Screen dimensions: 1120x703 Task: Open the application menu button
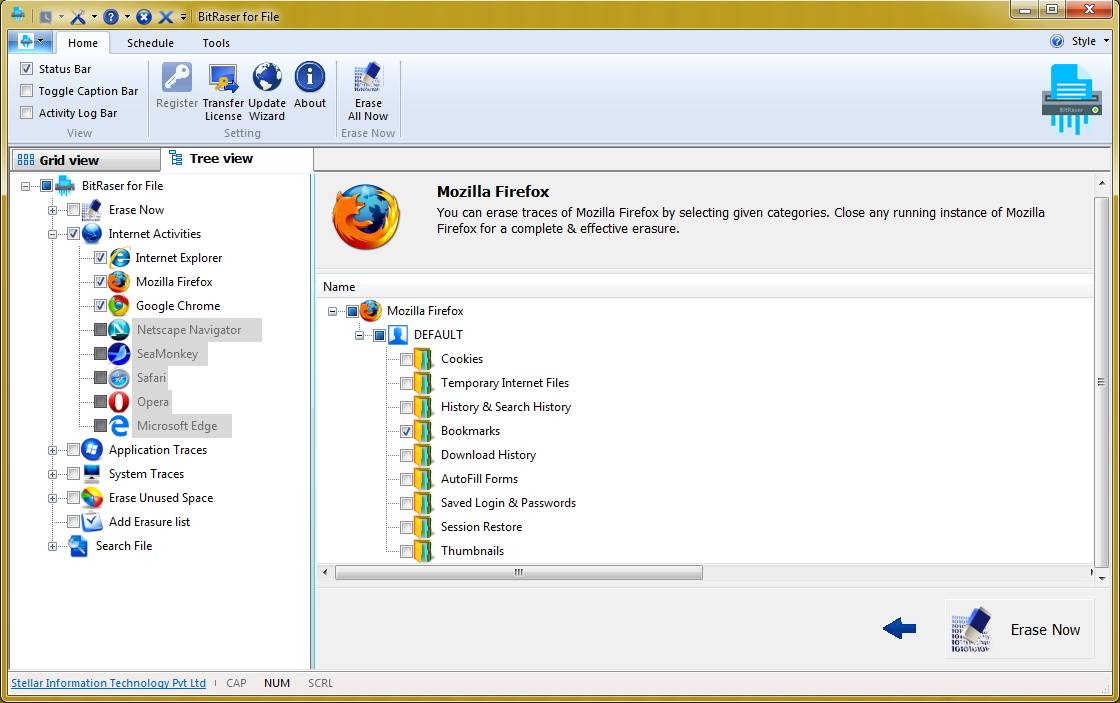pos(31,41)
